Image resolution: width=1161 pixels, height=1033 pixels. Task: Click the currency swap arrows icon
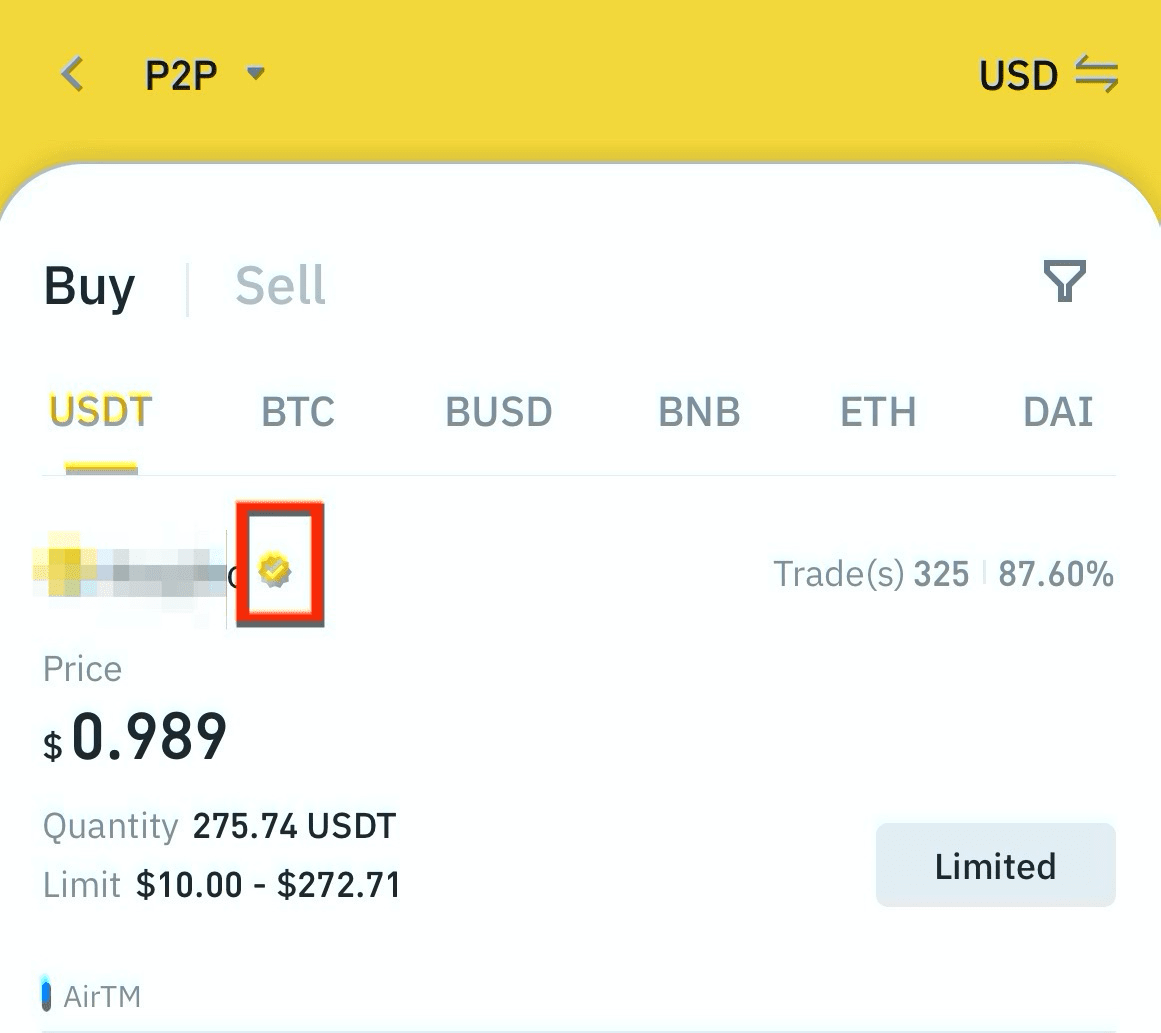click(x=1097, y=73)
